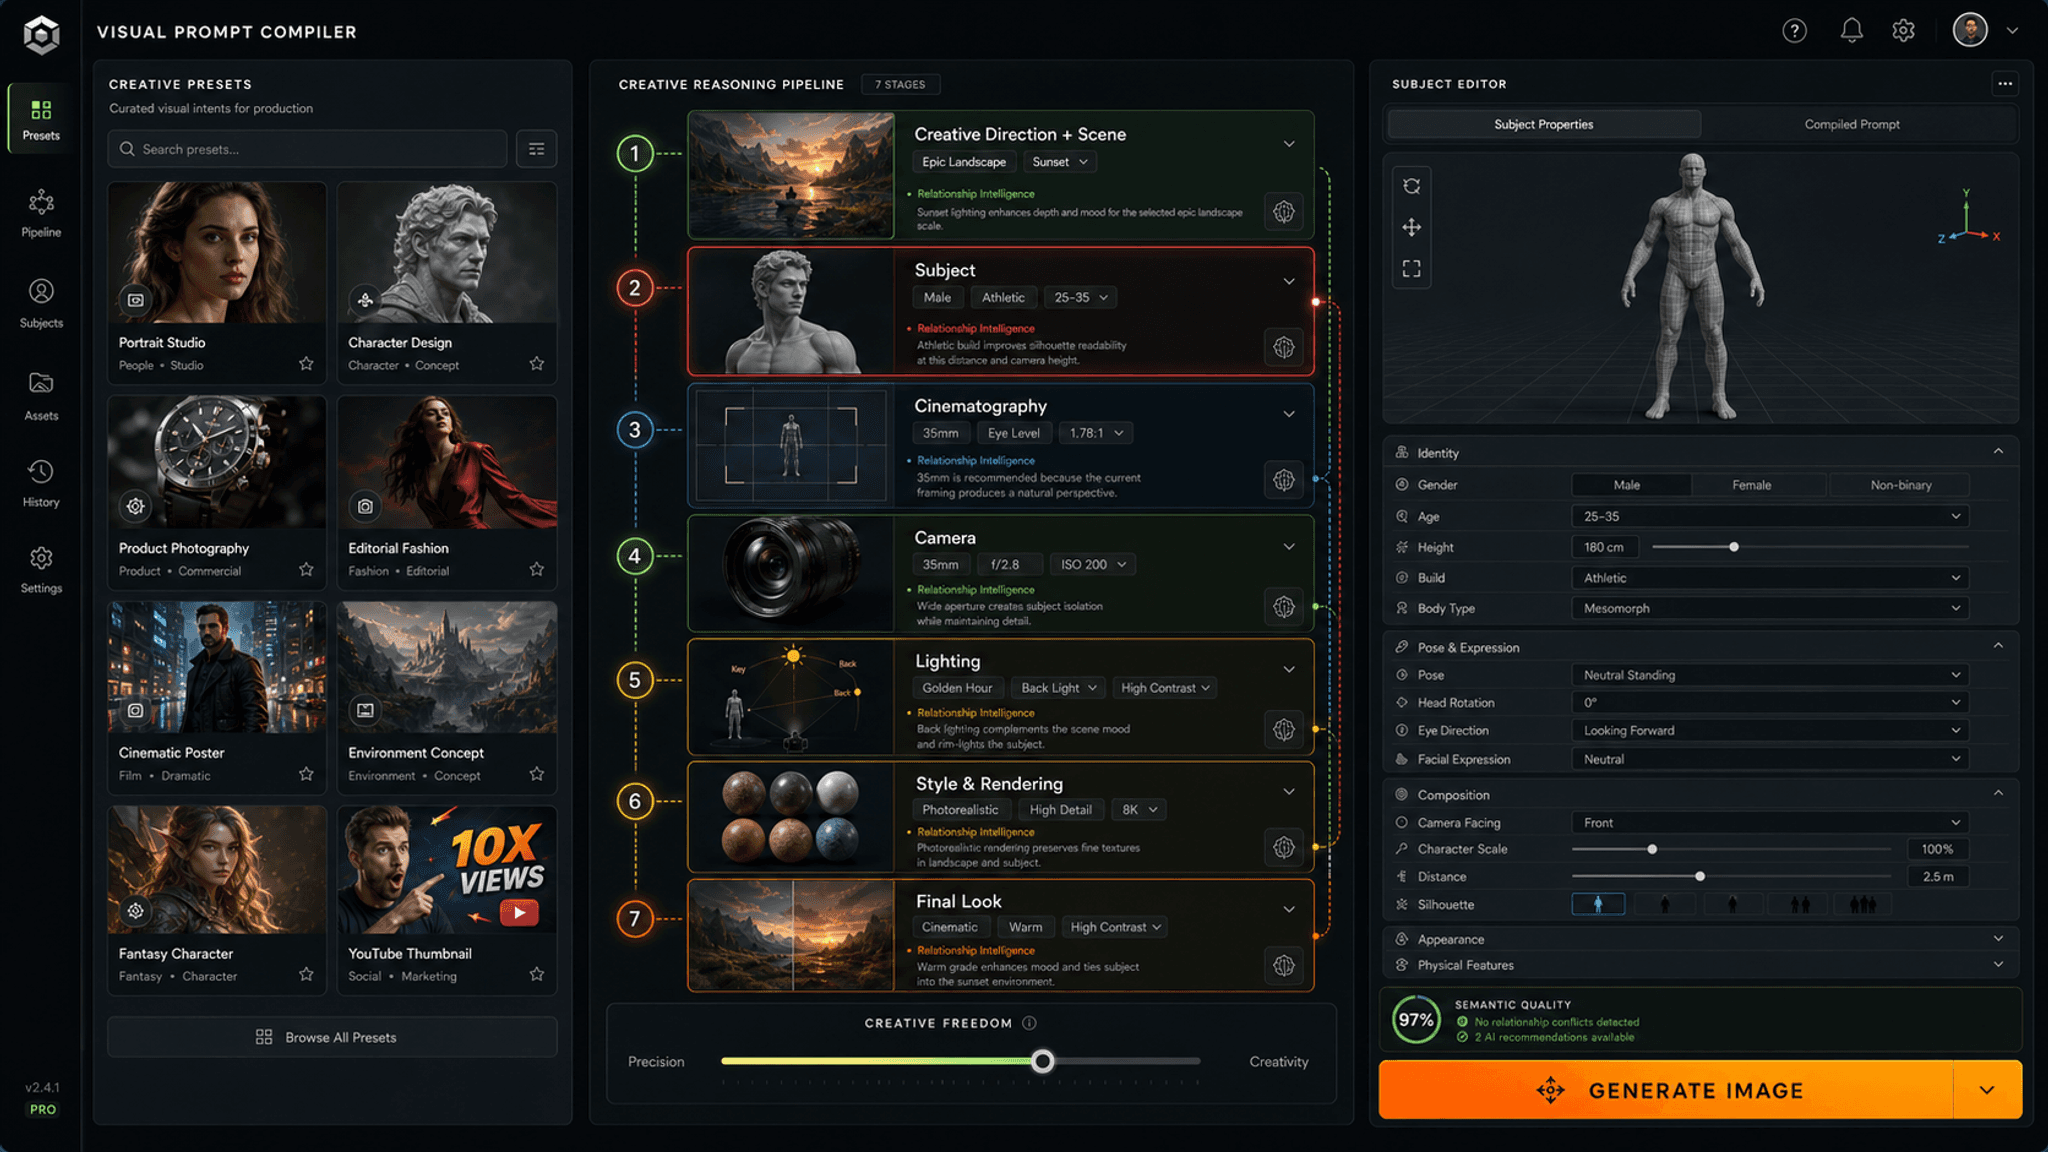Click AI icon on Subject stage

pyautogui.click(x=1284, y=348)
